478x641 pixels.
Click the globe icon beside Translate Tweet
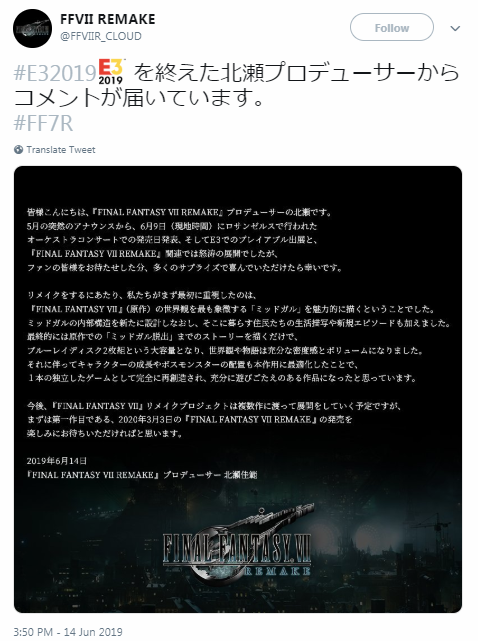pos(18,150)
